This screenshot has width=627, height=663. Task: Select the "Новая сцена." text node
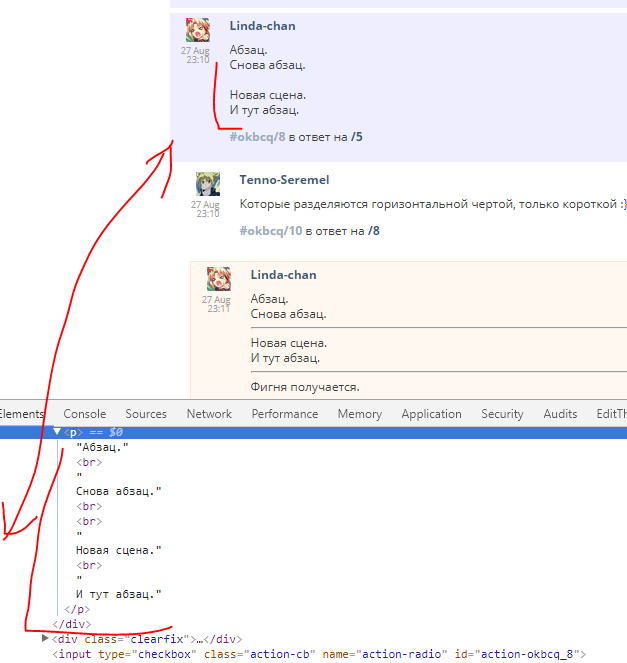118,550
